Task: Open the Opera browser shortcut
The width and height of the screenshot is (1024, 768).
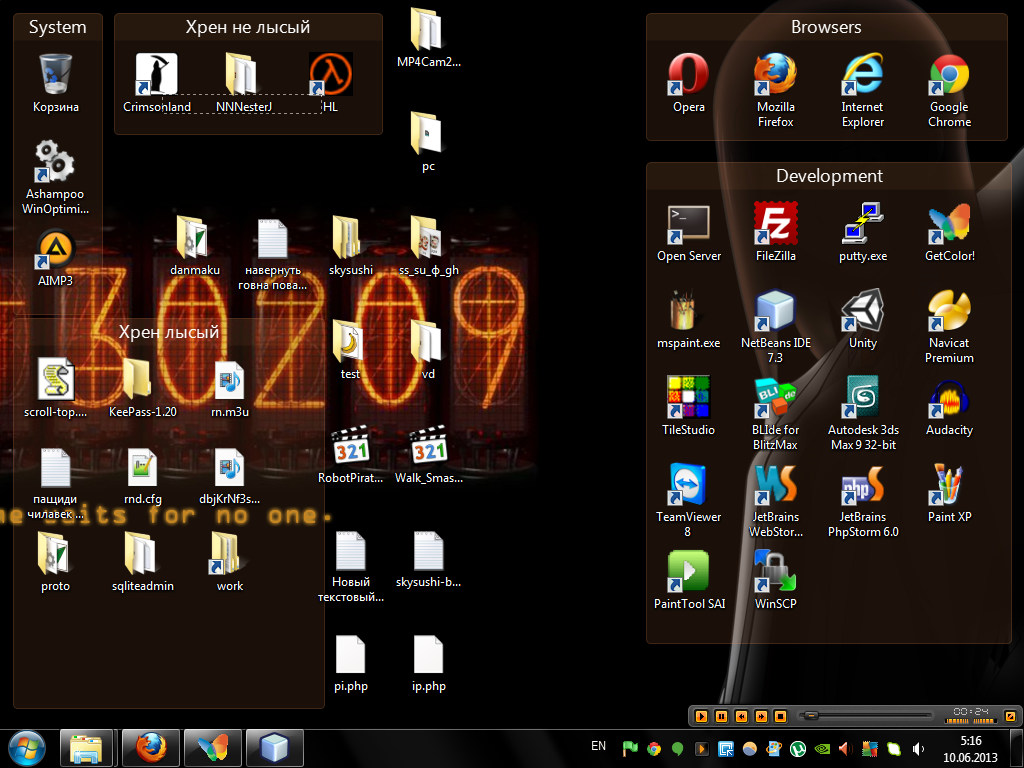Action: click(688, 75)
